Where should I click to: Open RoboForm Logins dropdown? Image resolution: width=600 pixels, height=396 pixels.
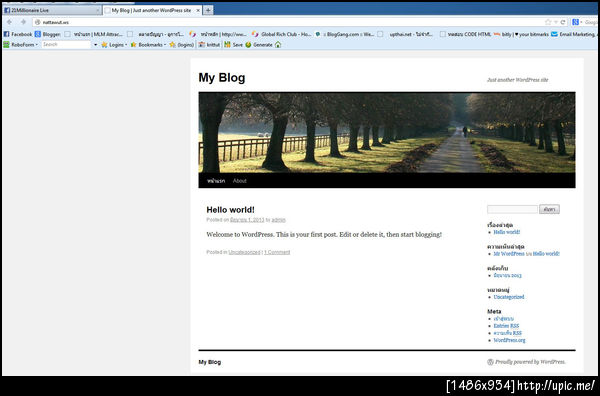pyautogui.click(x=114, y=45)
